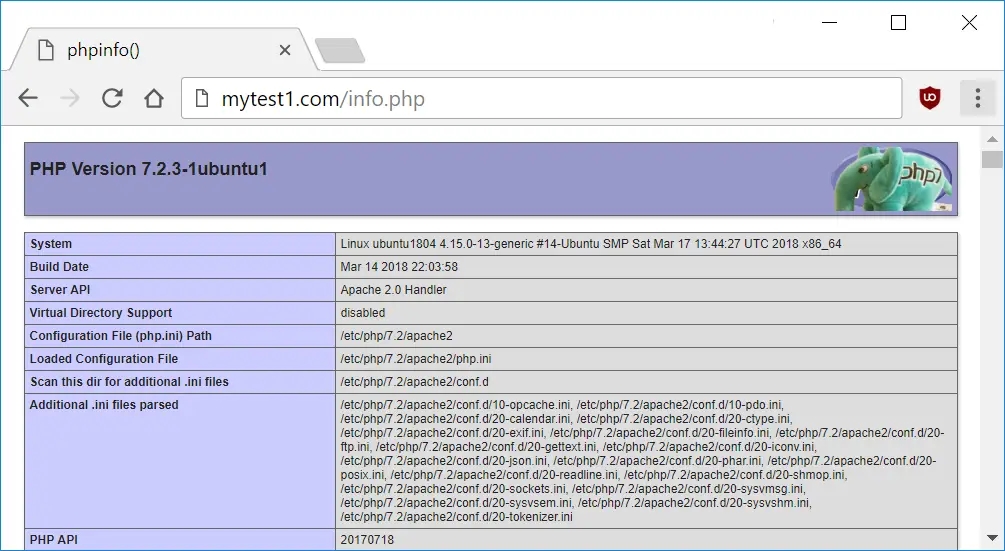Open the browser home page
This screenshot has width=1005, height=551.
click(154, 98)
